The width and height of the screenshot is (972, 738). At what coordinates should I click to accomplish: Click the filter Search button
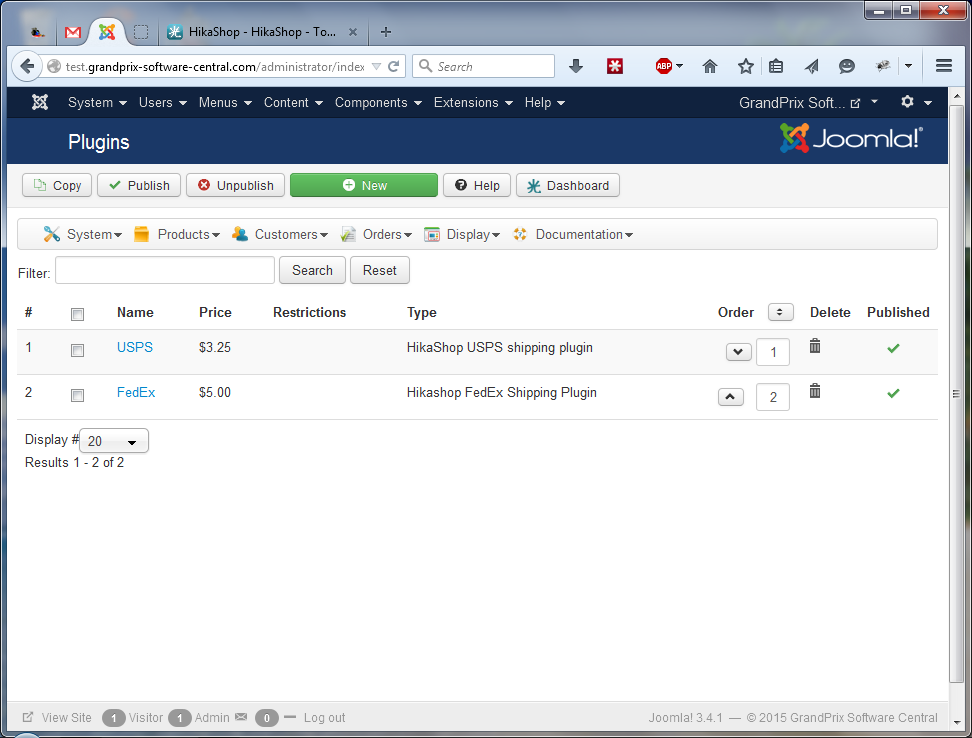[x=312, y=270]
